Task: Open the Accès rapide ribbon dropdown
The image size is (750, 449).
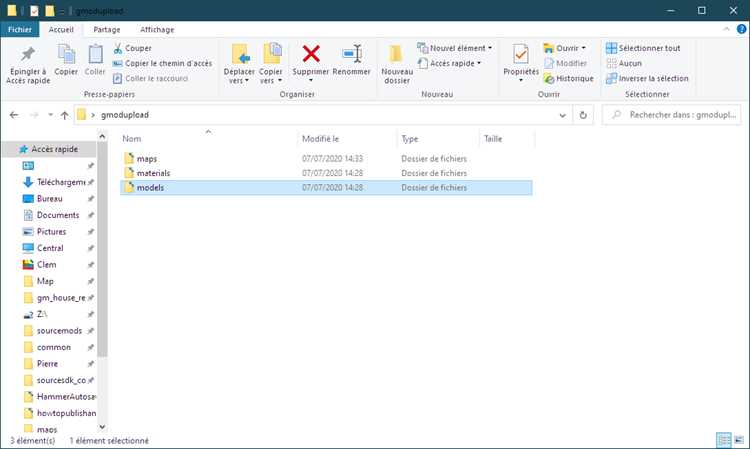Action: (450, 63)
